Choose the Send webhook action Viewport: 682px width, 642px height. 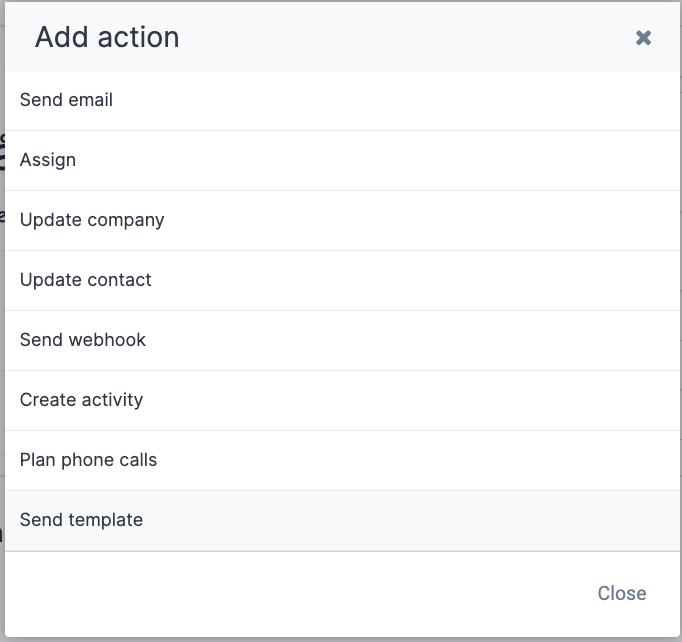click(x=342, y=341)
